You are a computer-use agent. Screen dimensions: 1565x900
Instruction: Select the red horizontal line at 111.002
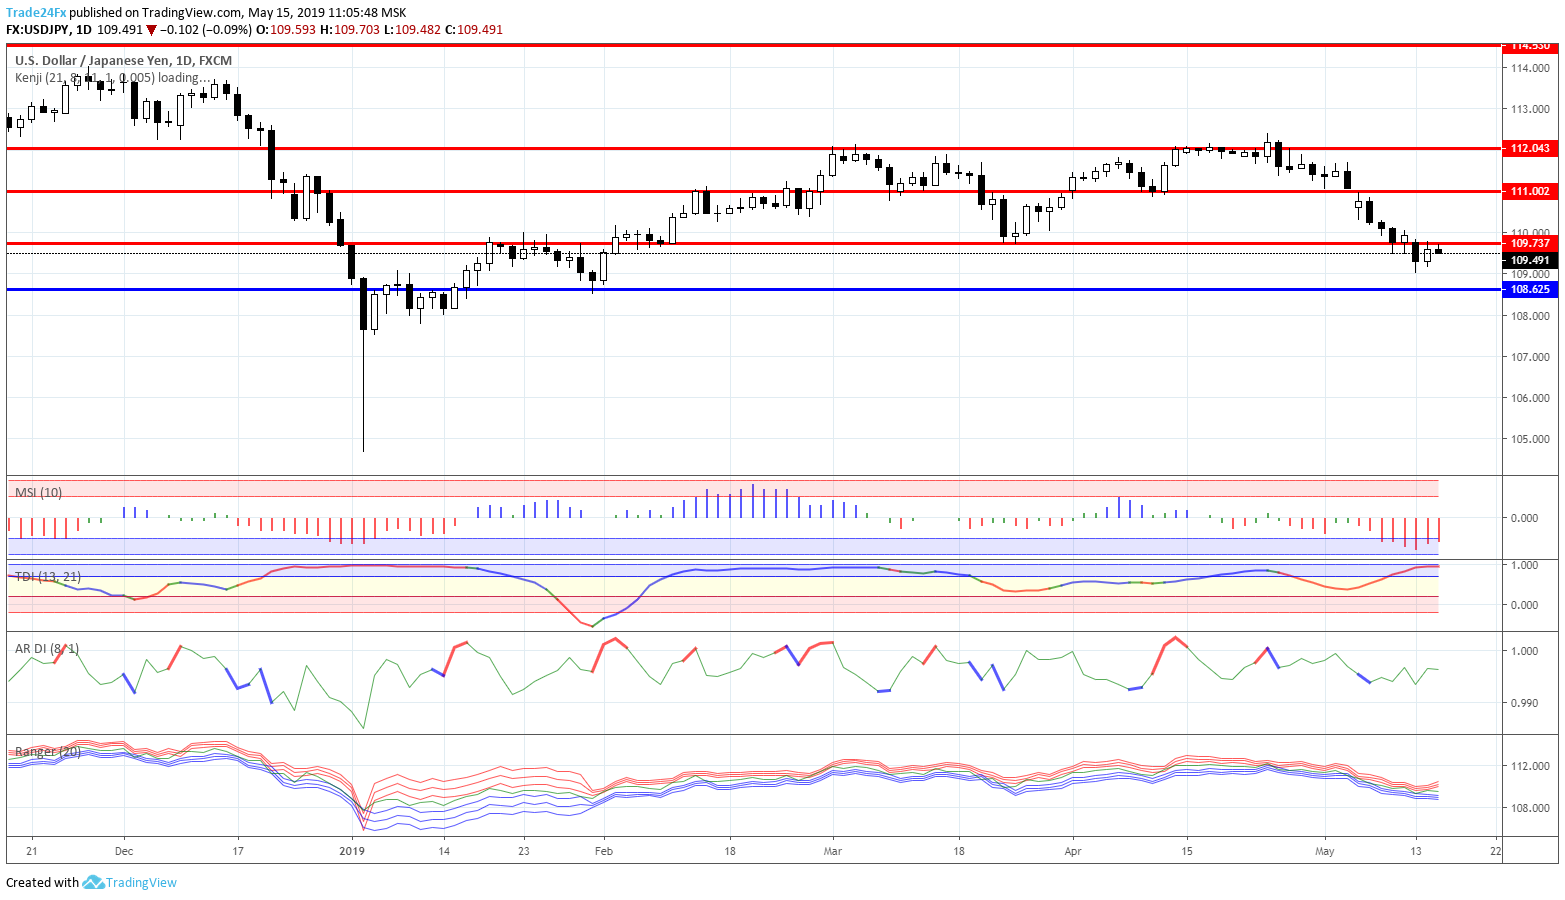coord(754,191)
